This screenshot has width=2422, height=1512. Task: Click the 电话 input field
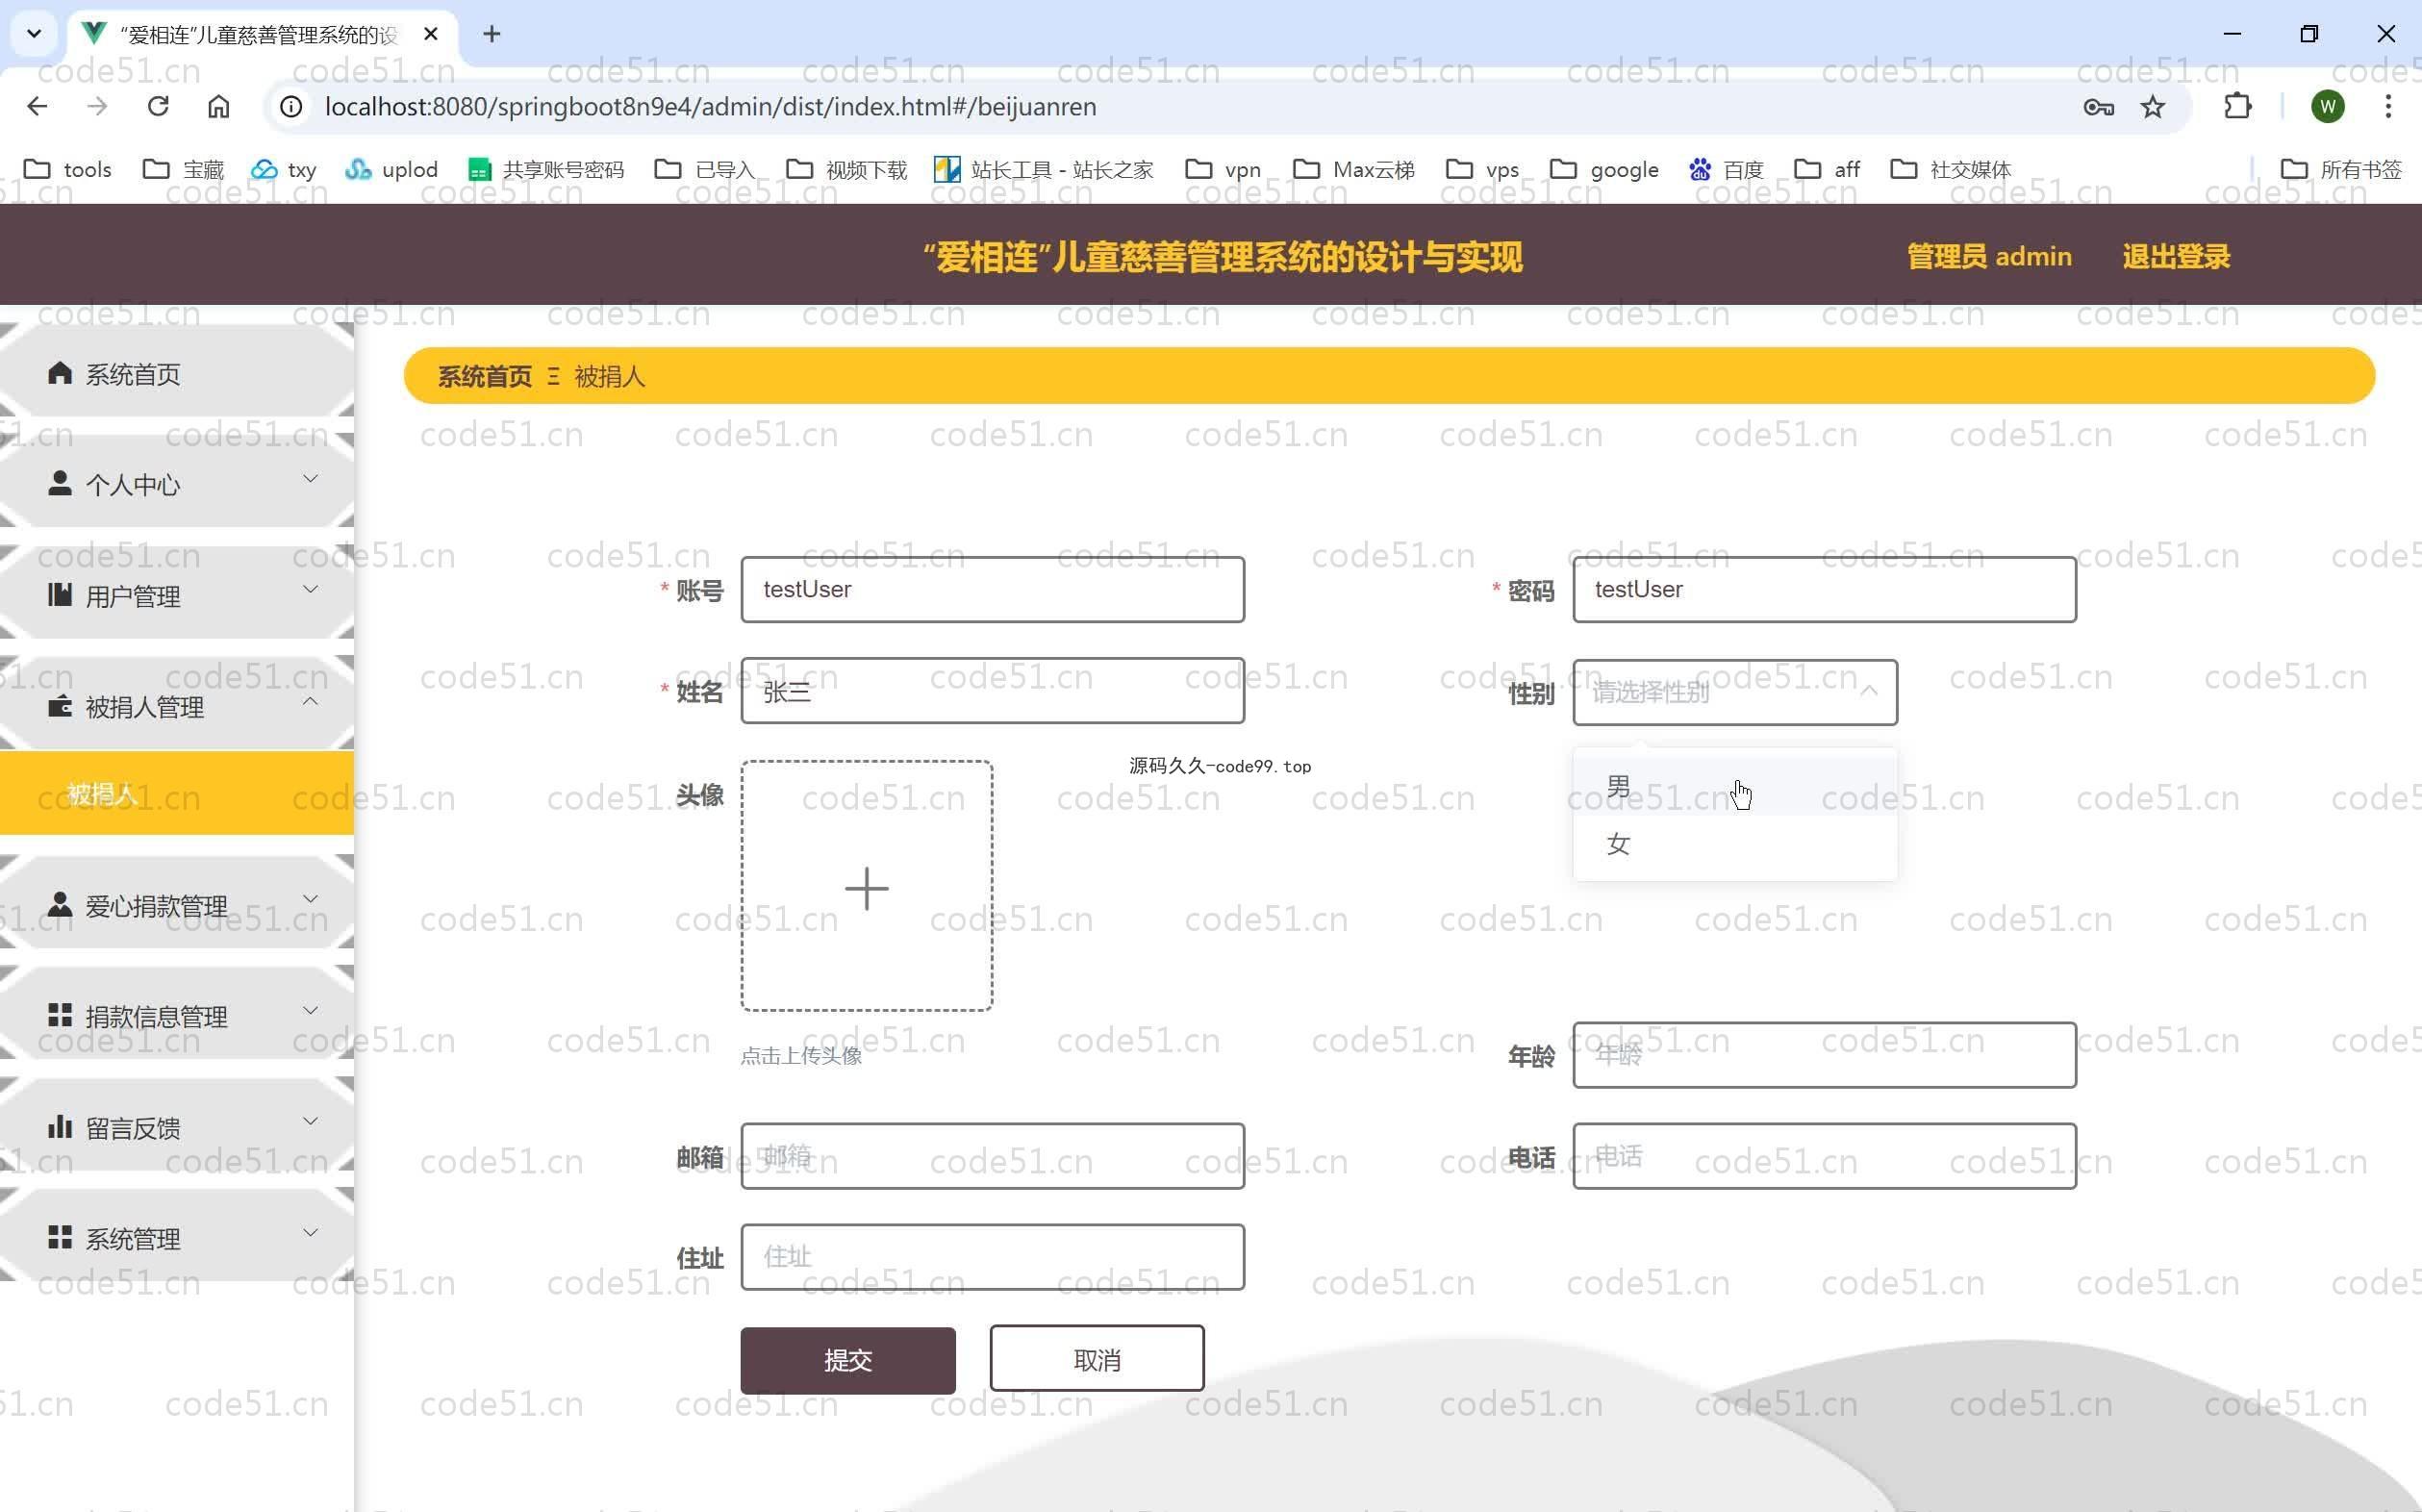1824,1156
